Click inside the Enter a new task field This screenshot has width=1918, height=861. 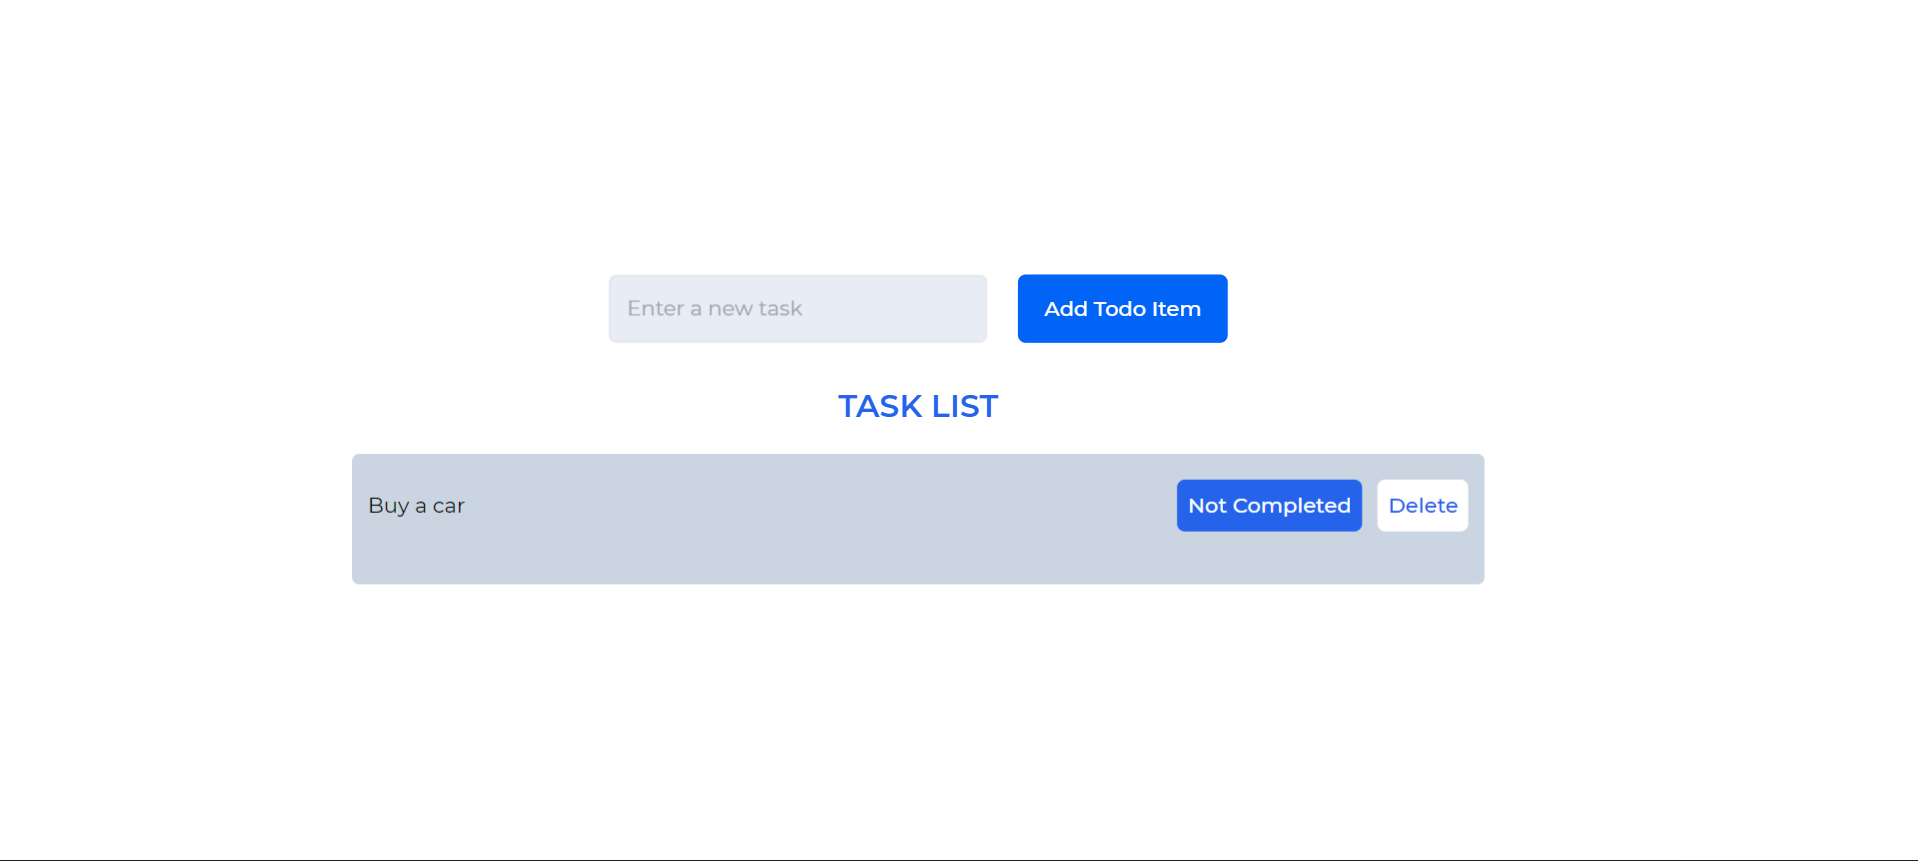point(796,308)
